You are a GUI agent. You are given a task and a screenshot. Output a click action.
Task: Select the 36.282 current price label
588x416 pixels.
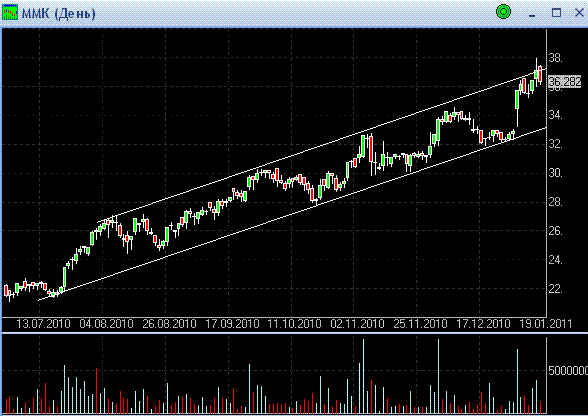point(564,81)
